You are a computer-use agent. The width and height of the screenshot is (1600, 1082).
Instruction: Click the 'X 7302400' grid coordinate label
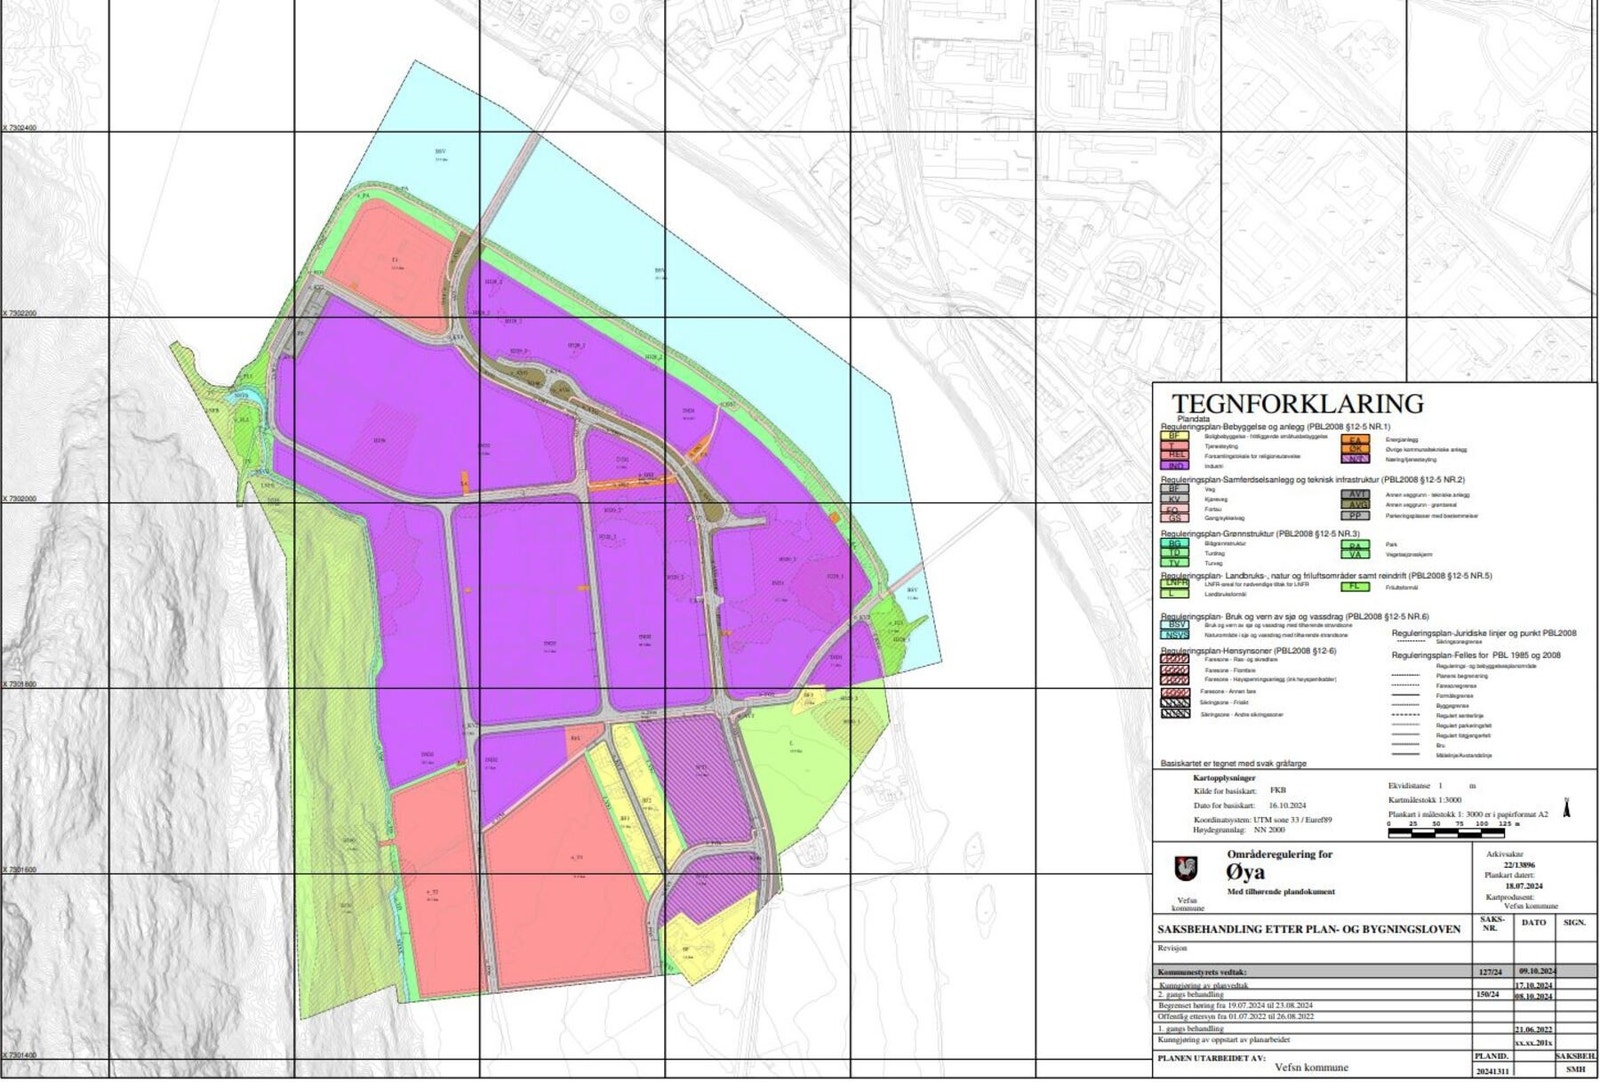click(19, 128)
